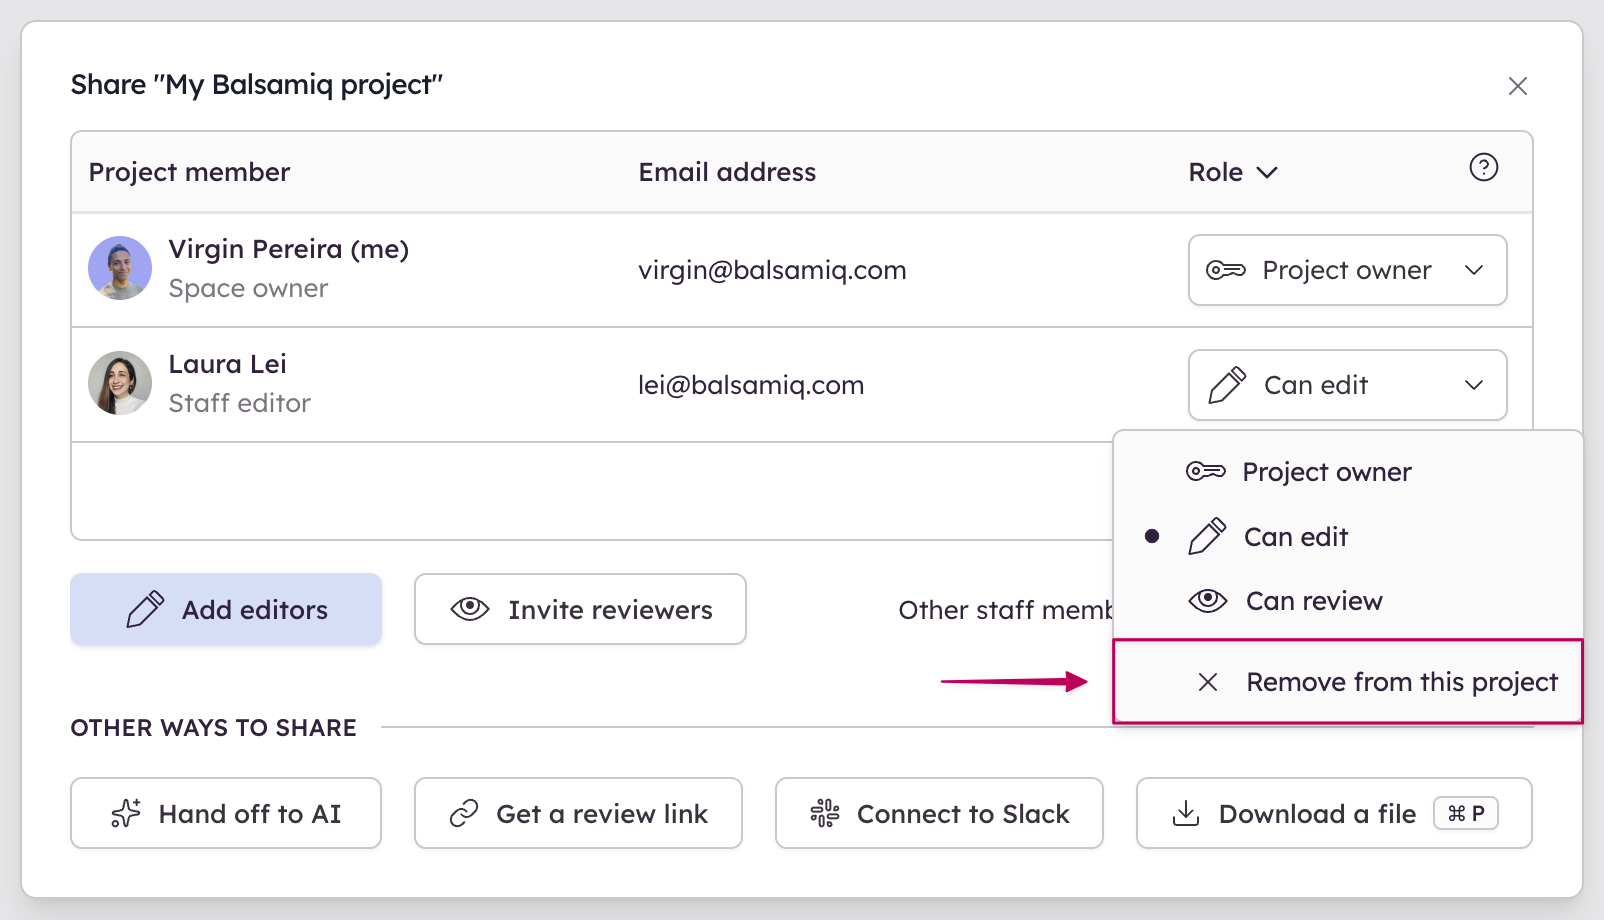Viewport: 1604px width, 920px height.
Task: Click the Project member column header
Action: pos(189,172)
